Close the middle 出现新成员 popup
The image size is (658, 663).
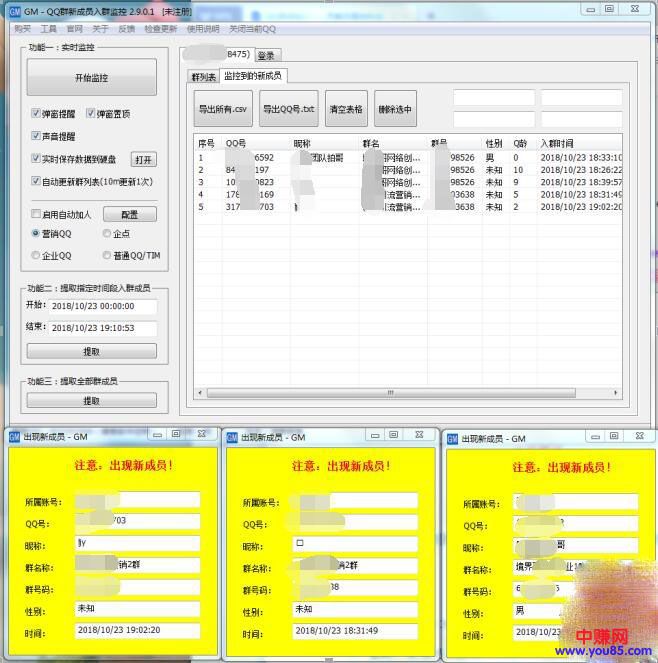coord(419,435)
